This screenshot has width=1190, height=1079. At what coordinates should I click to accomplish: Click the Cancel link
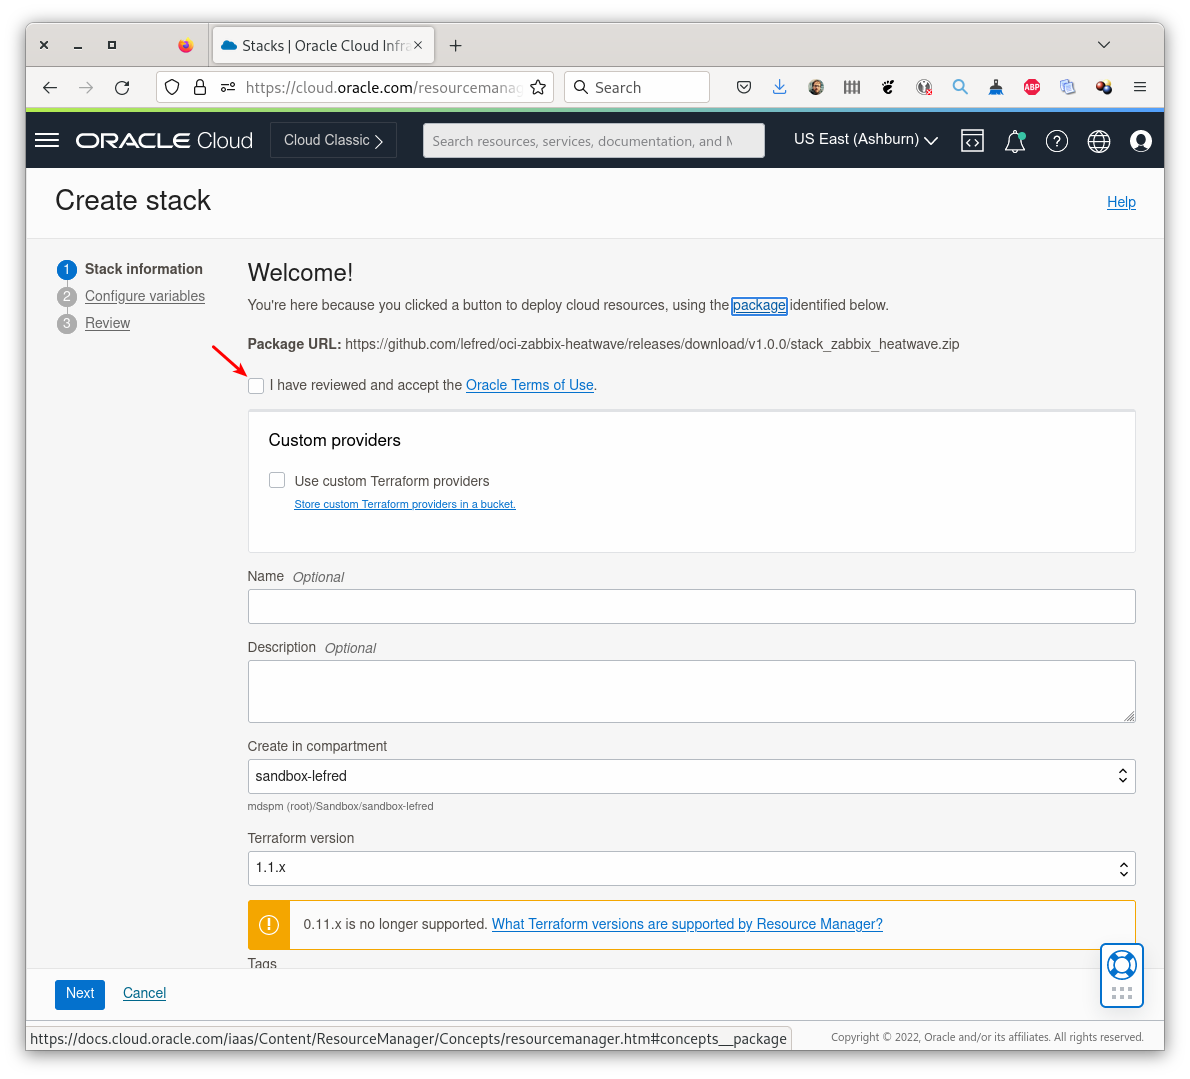(x=144, y=993)
